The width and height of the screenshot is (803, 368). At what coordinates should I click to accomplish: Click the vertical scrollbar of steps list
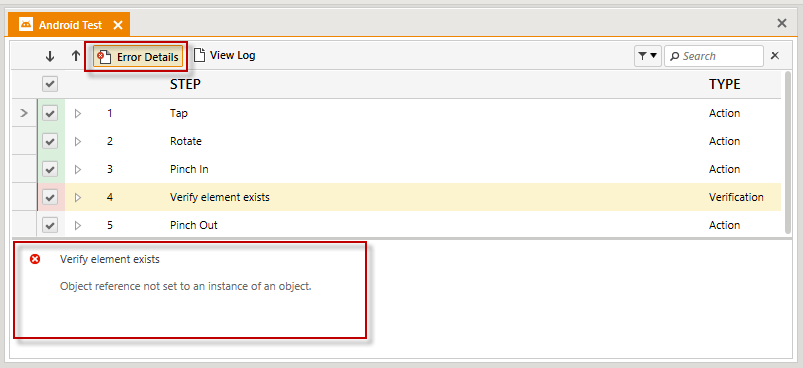(x=789, y=153)
